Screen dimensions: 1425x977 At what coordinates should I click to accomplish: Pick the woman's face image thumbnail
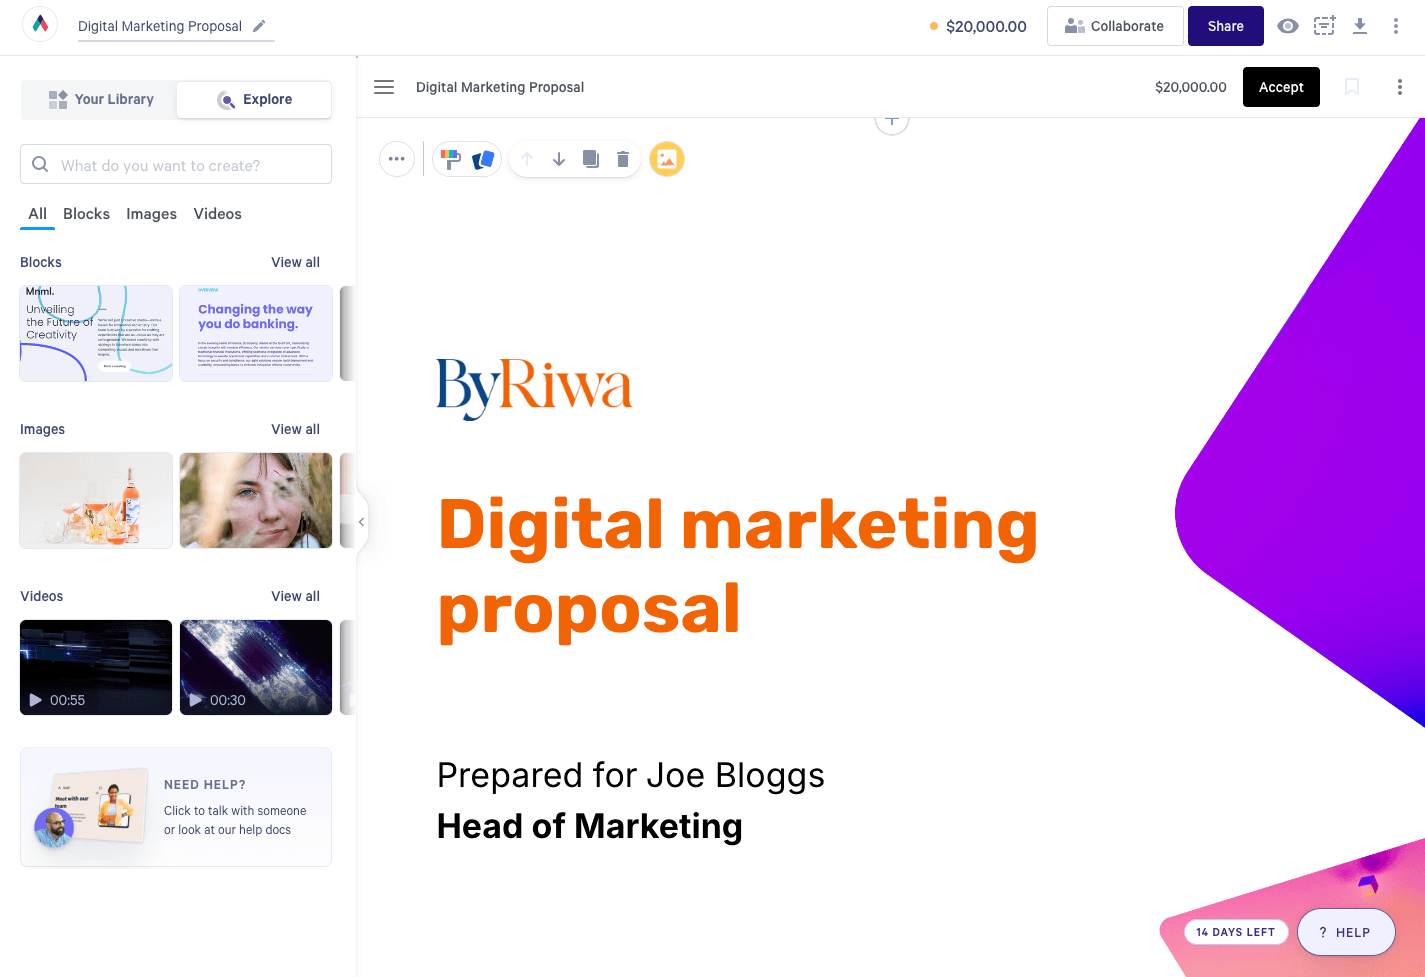(x=256, y=500)
